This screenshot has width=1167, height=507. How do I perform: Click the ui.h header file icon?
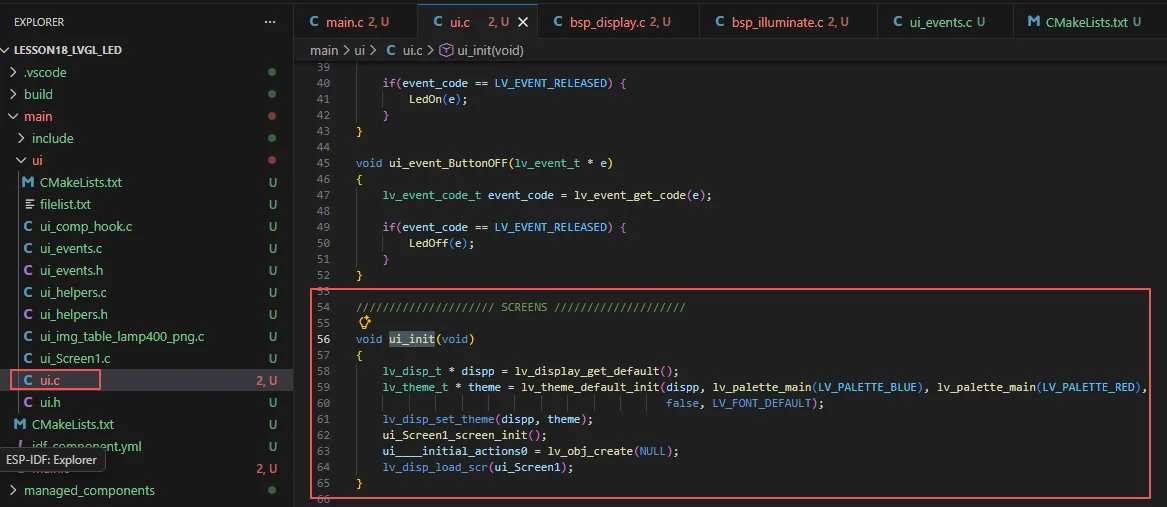[29, 402]
